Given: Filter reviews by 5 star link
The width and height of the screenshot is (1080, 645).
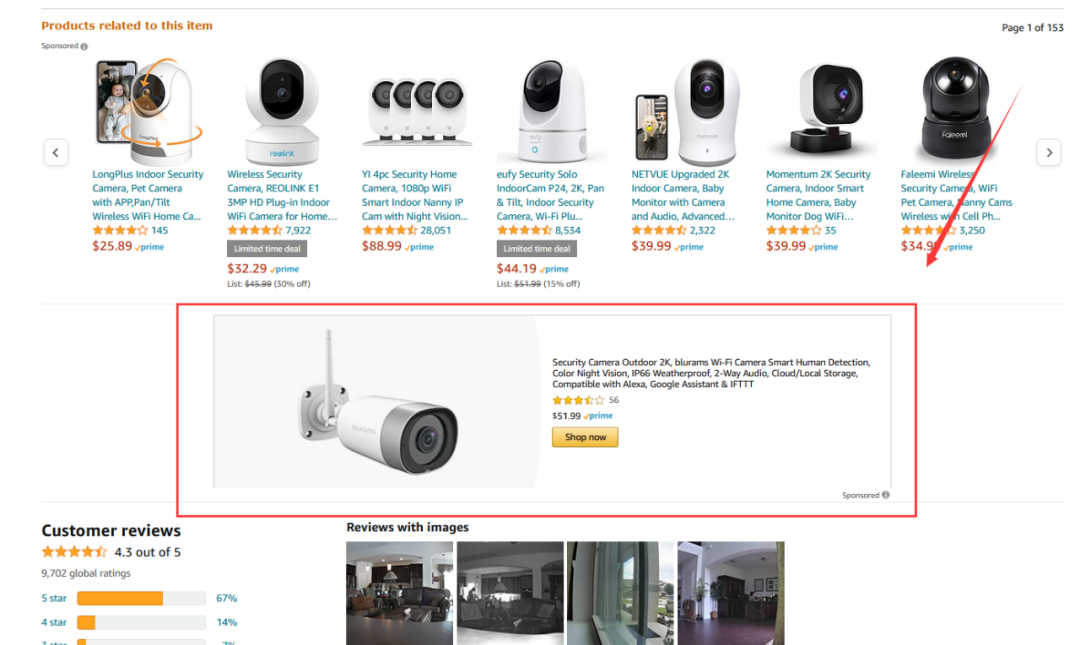Looking at the screenshot, I should tap(54, 598).
